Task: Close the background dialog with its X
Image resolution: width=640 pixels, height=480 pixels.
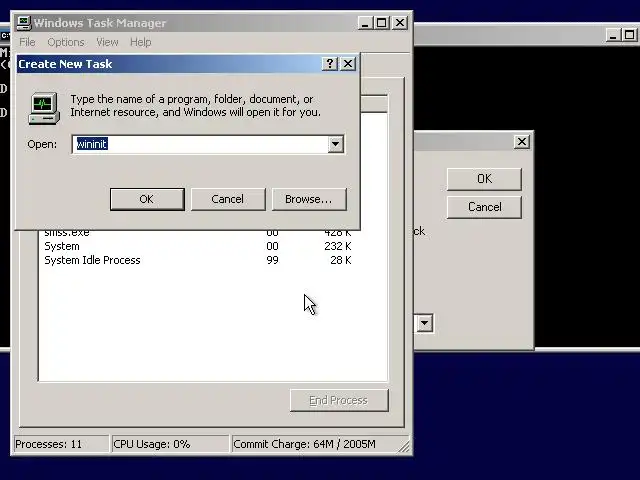Action: point(522,142)
